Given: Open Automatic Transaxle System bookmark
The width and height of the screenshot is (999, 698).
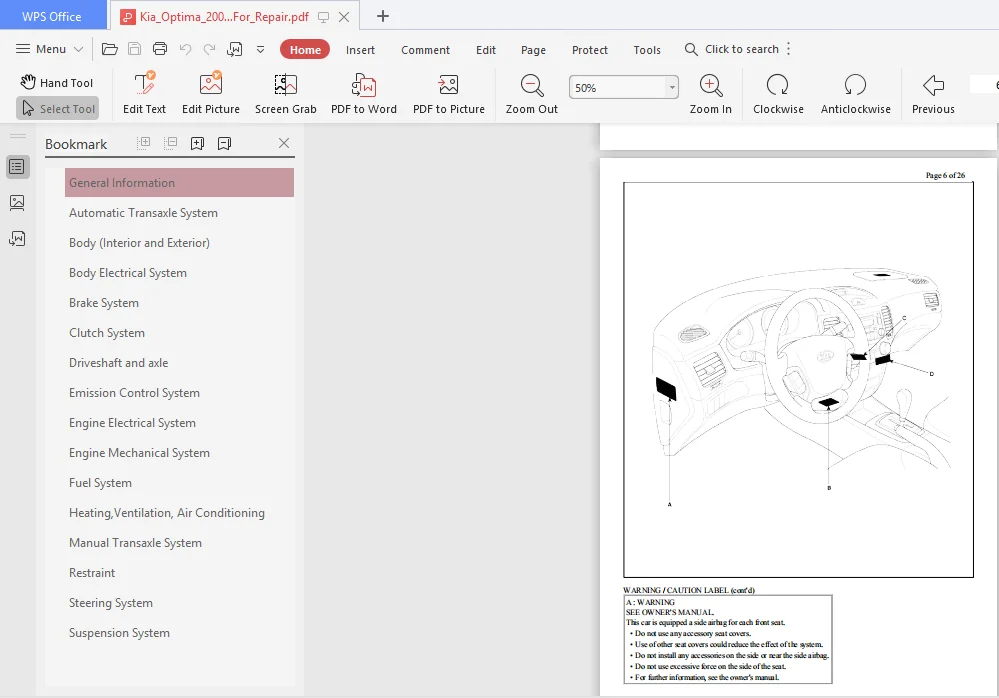Looking at the screenshot, I should (x=143, y=213).
